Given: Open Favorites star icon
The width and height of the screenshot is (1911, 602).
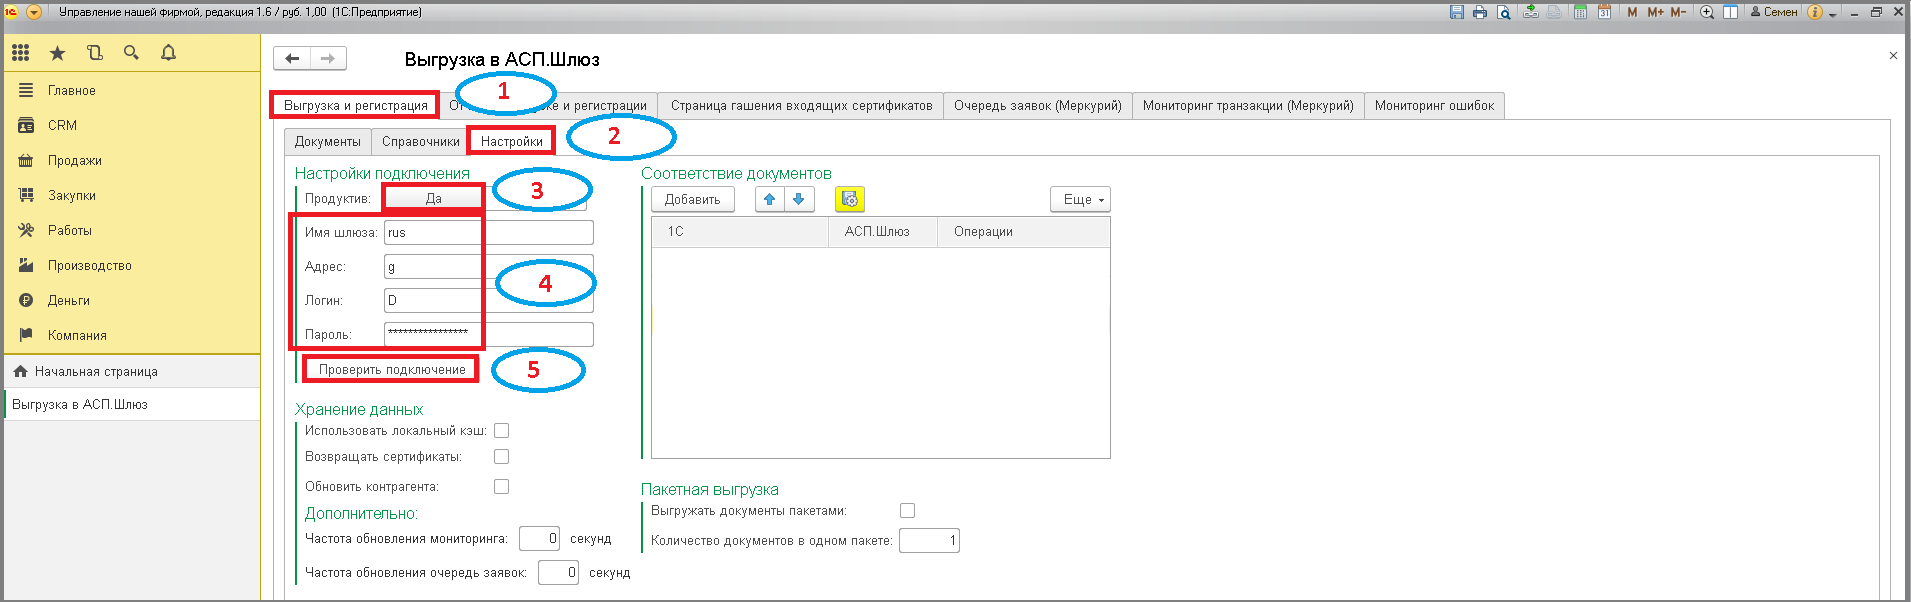Looking at the screenshot, I should (x=57, y=53).
